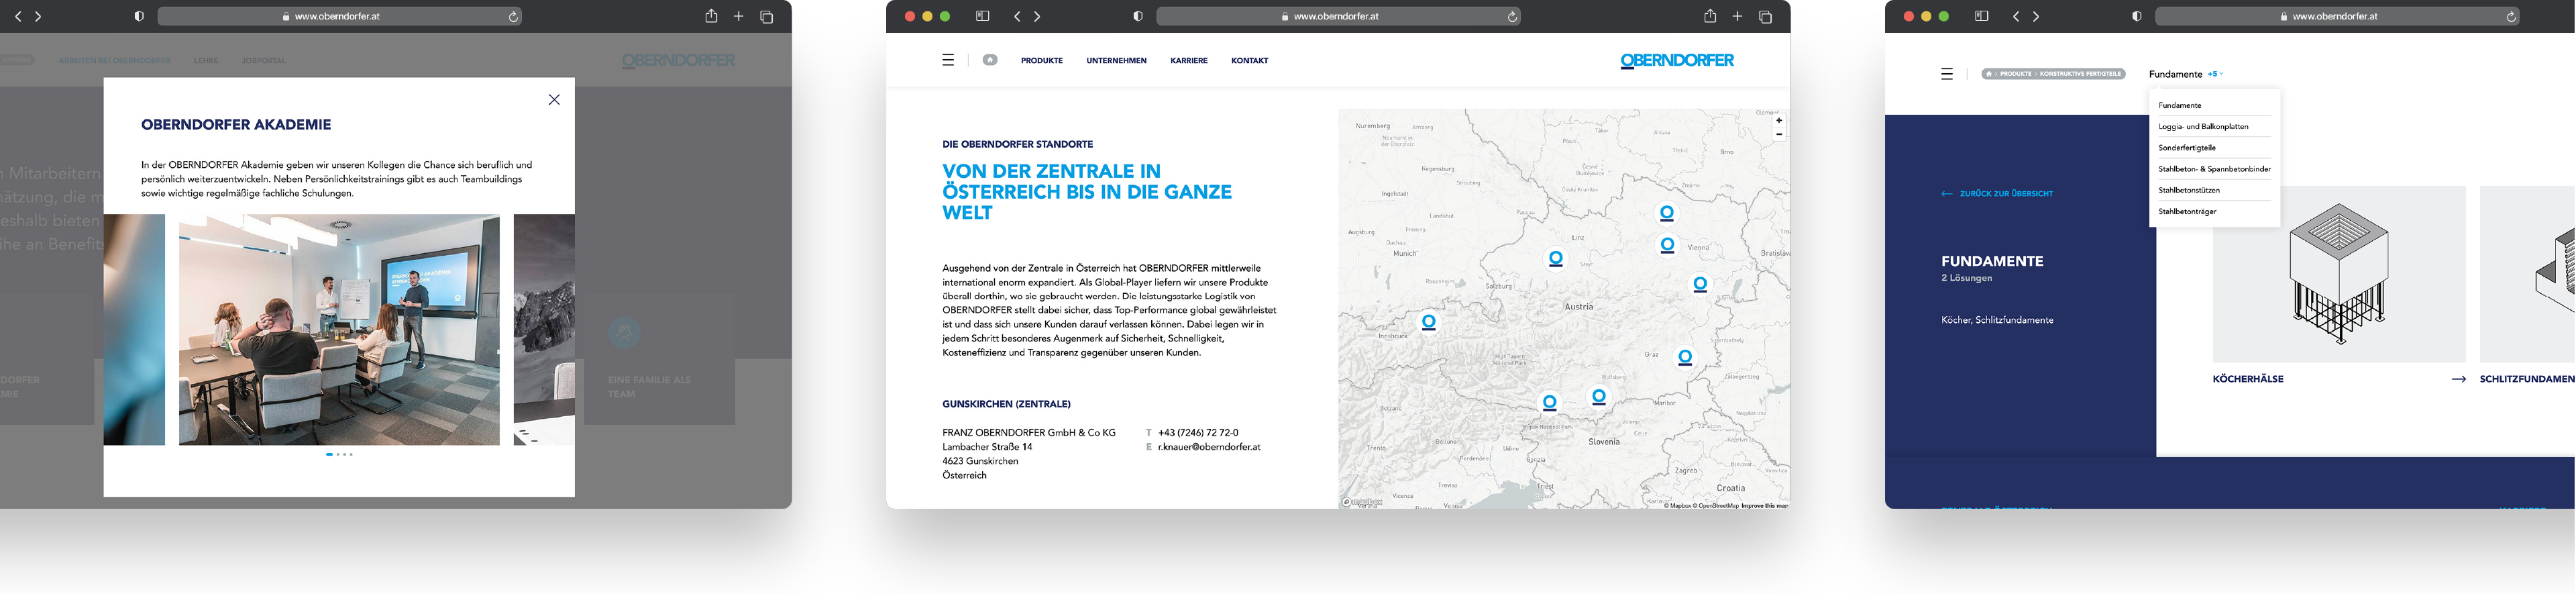The image size is (2576, 594).
Task: Open share menu in the Standorte window
Action: pos(1710,16)
